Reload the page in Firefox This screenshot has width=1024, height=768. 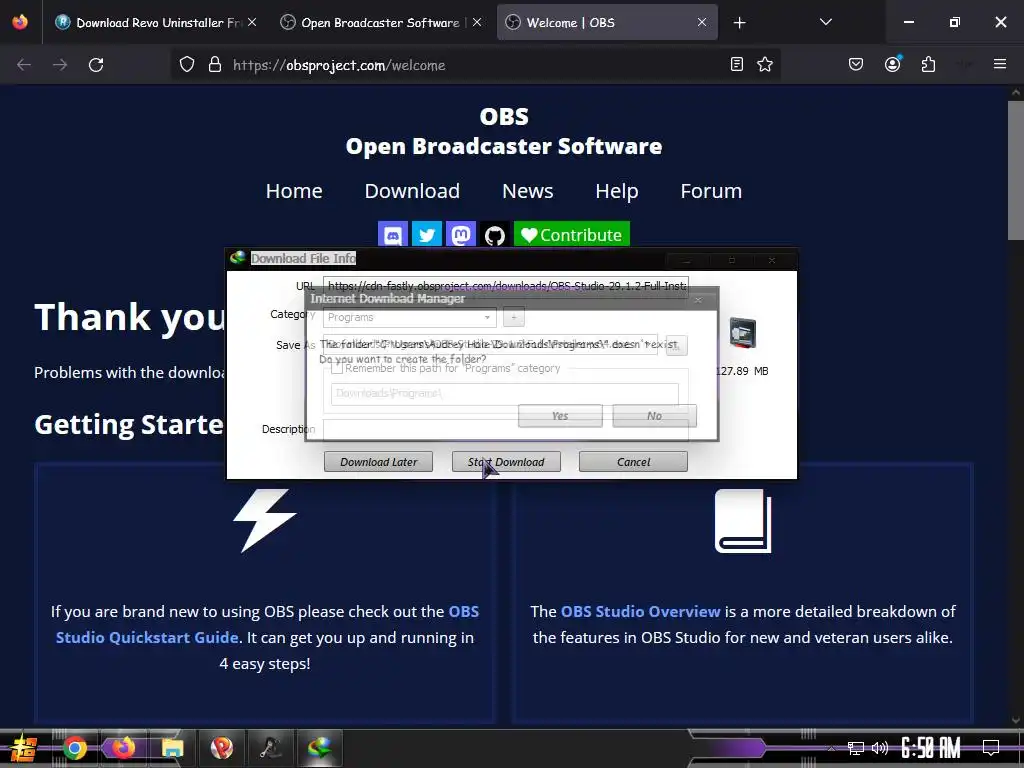coord(96,65)
